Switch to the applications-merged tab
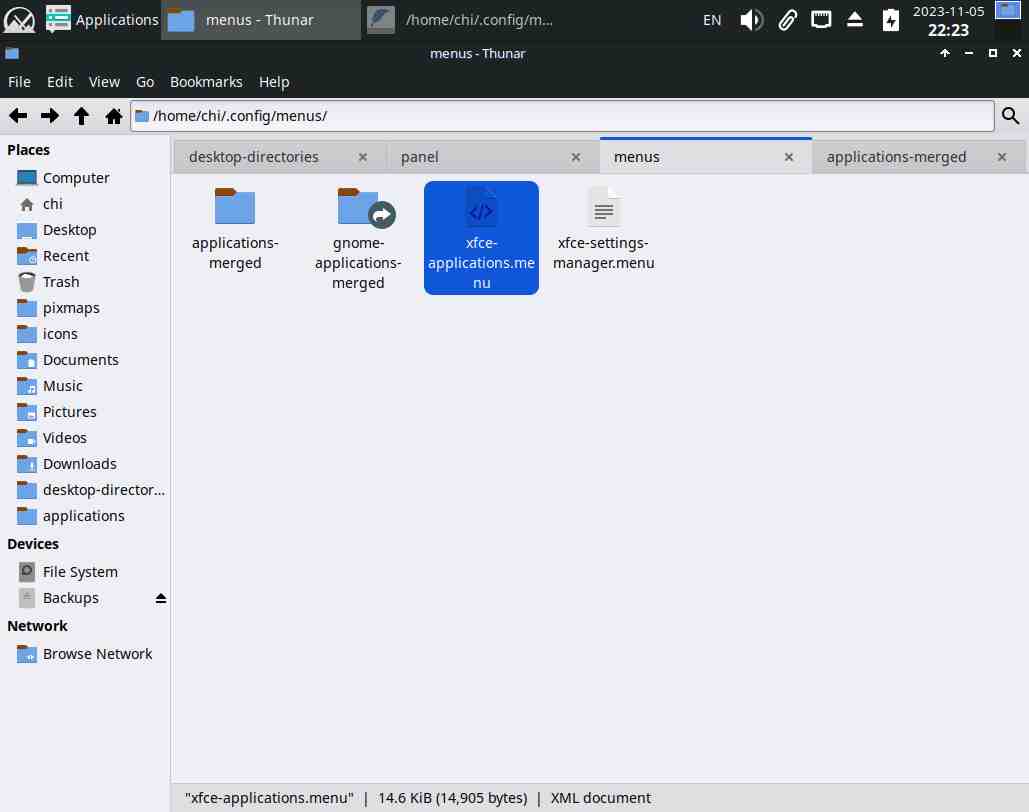This screenshot has width=1029, height=812. 897,157
